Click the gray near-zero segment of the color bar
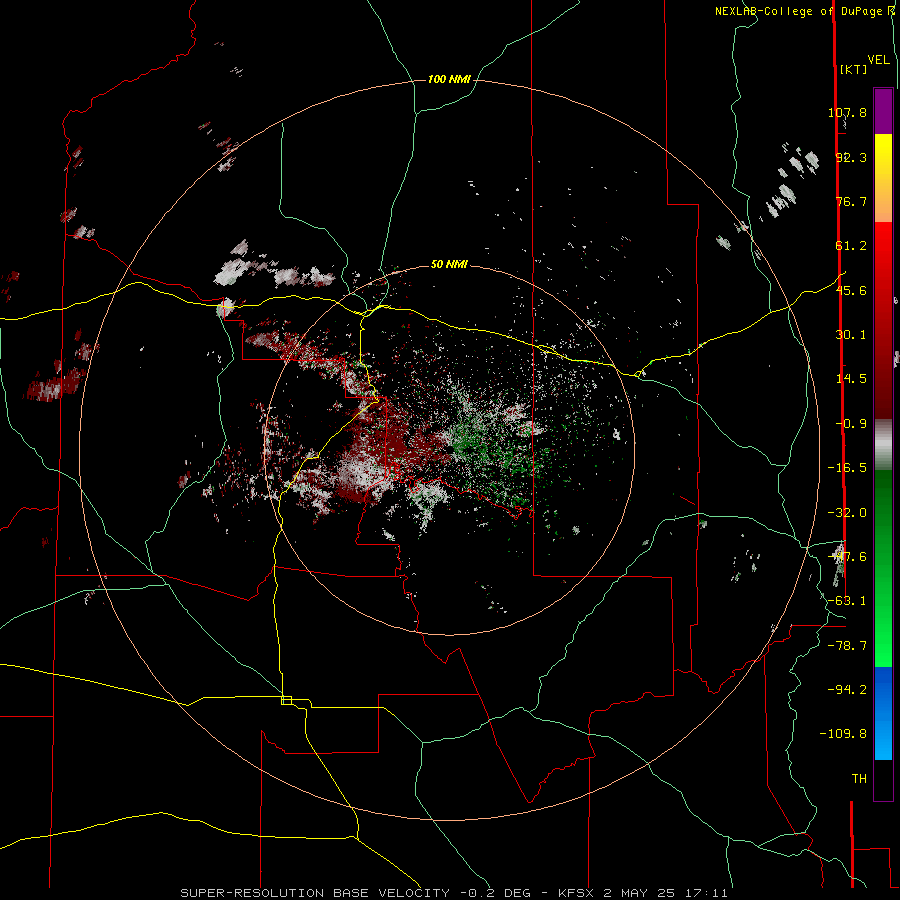 [883, 445]
